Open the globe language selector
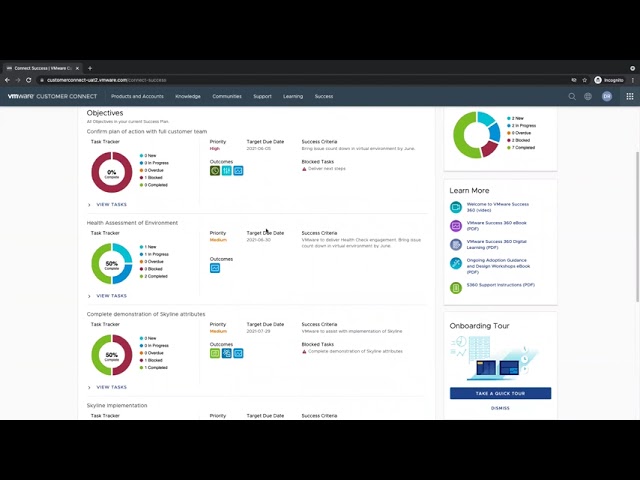Image resolution: width=640 pixels, height=480 pixels. pyautogui.click(x=588, y=96)
